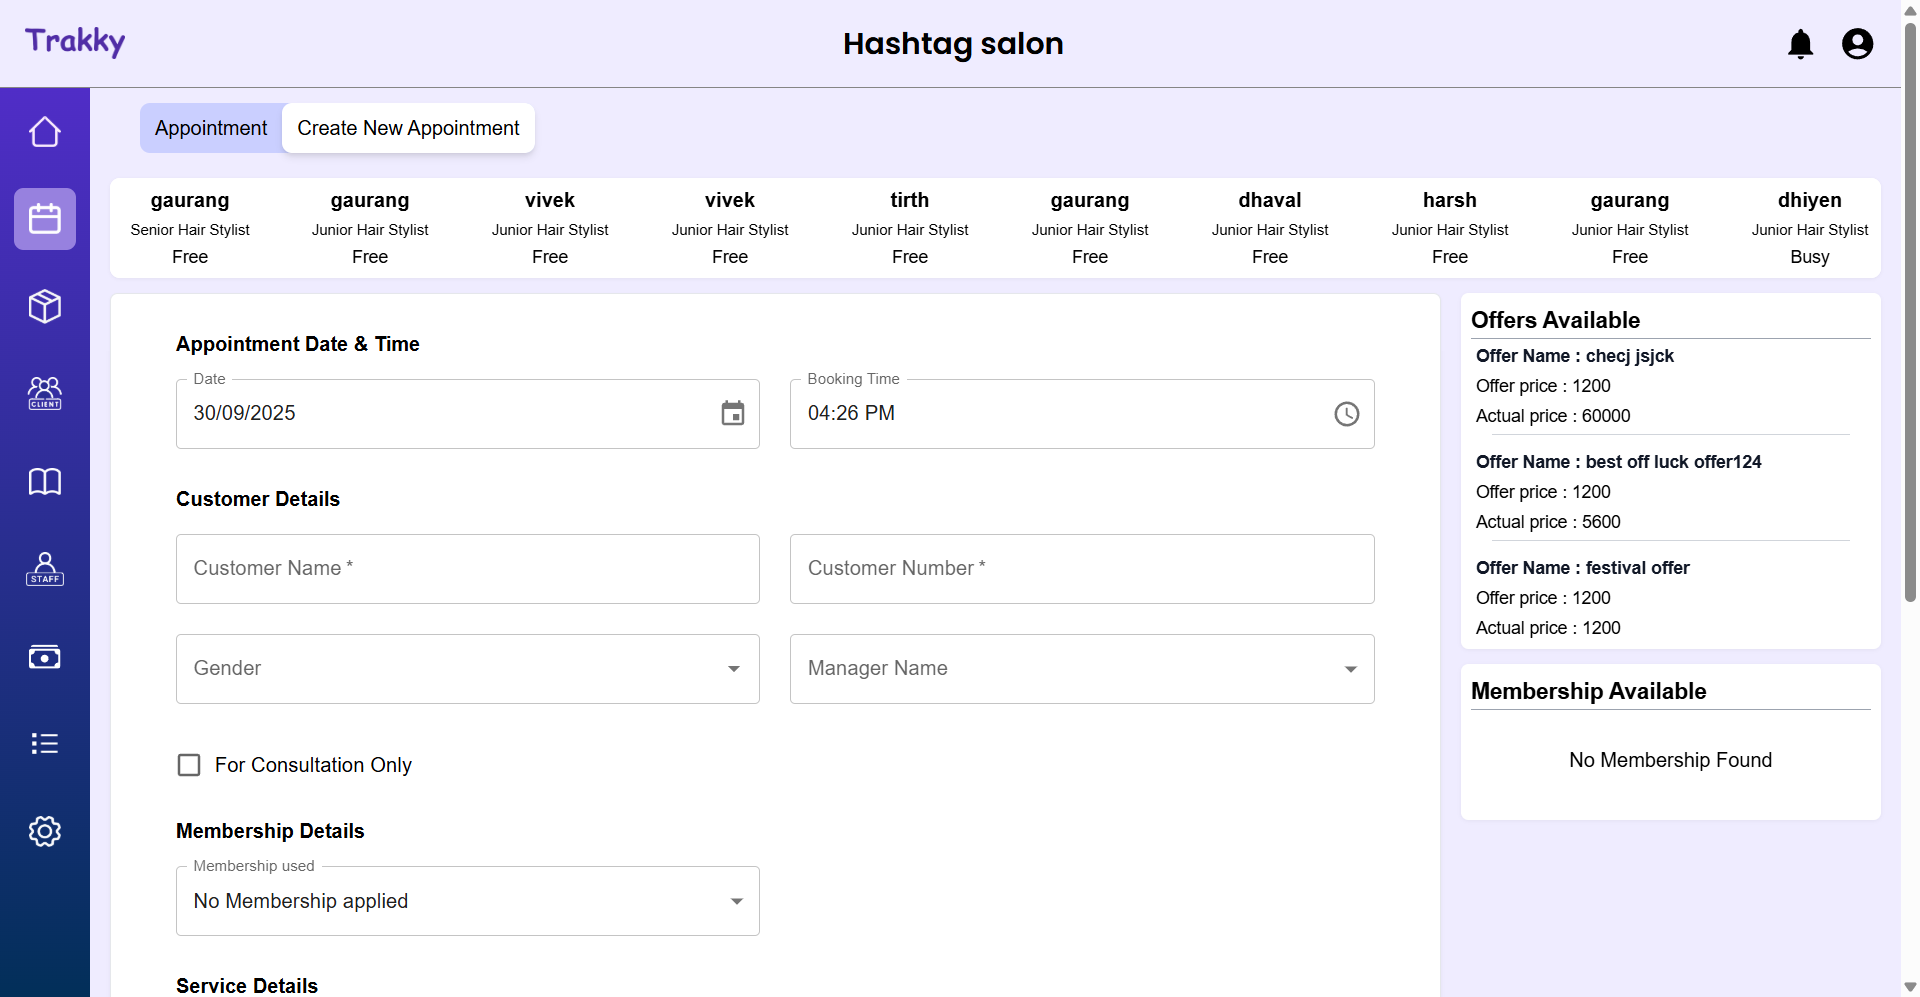Click the notification bell icon

pyautogui.click(x=1800, y=44)
